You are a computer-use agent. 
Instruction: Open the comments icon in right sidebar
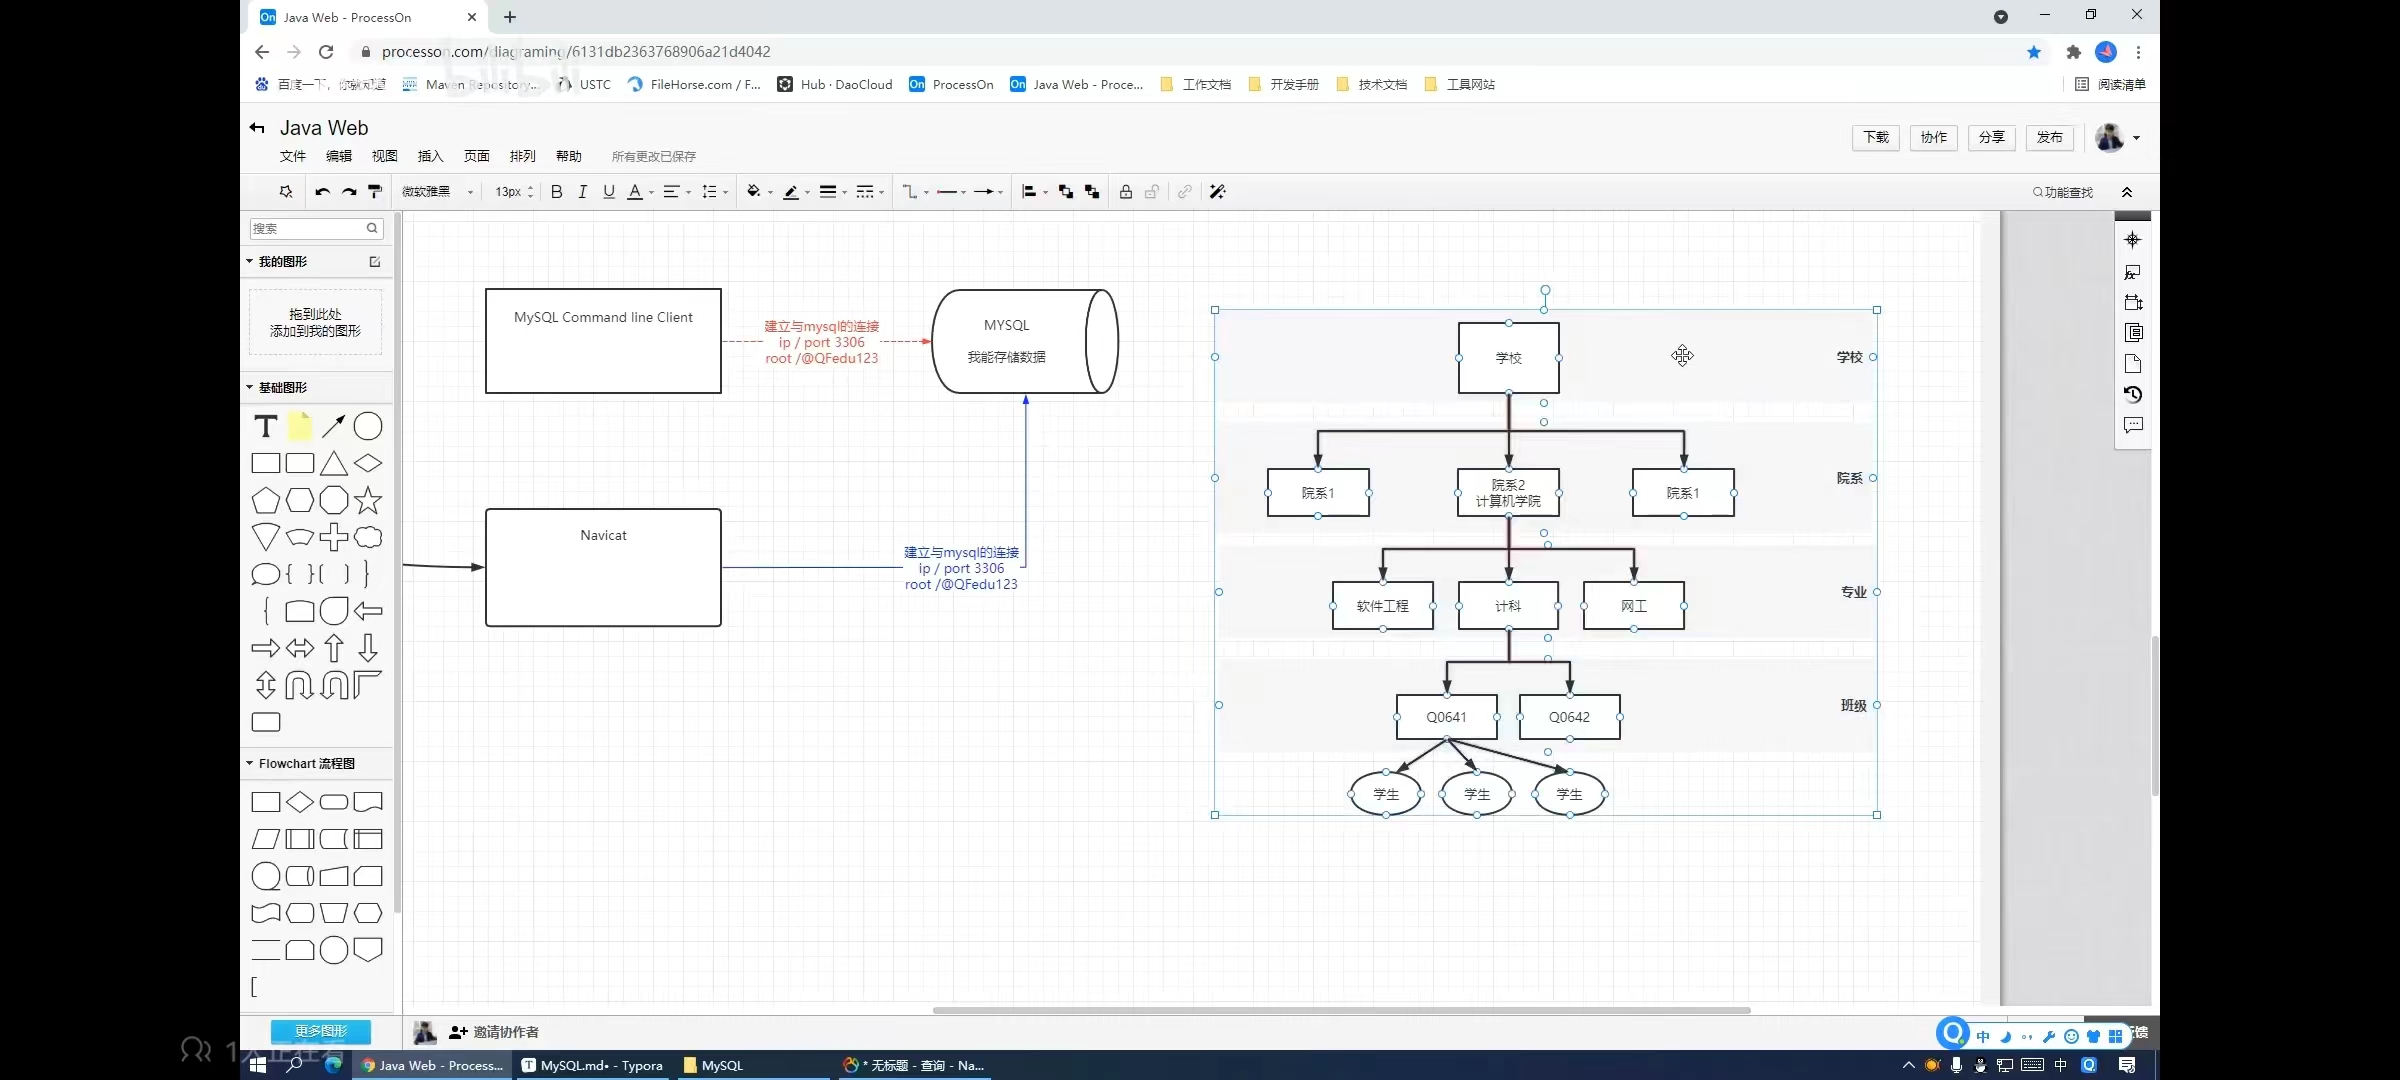pos(2132,425)
